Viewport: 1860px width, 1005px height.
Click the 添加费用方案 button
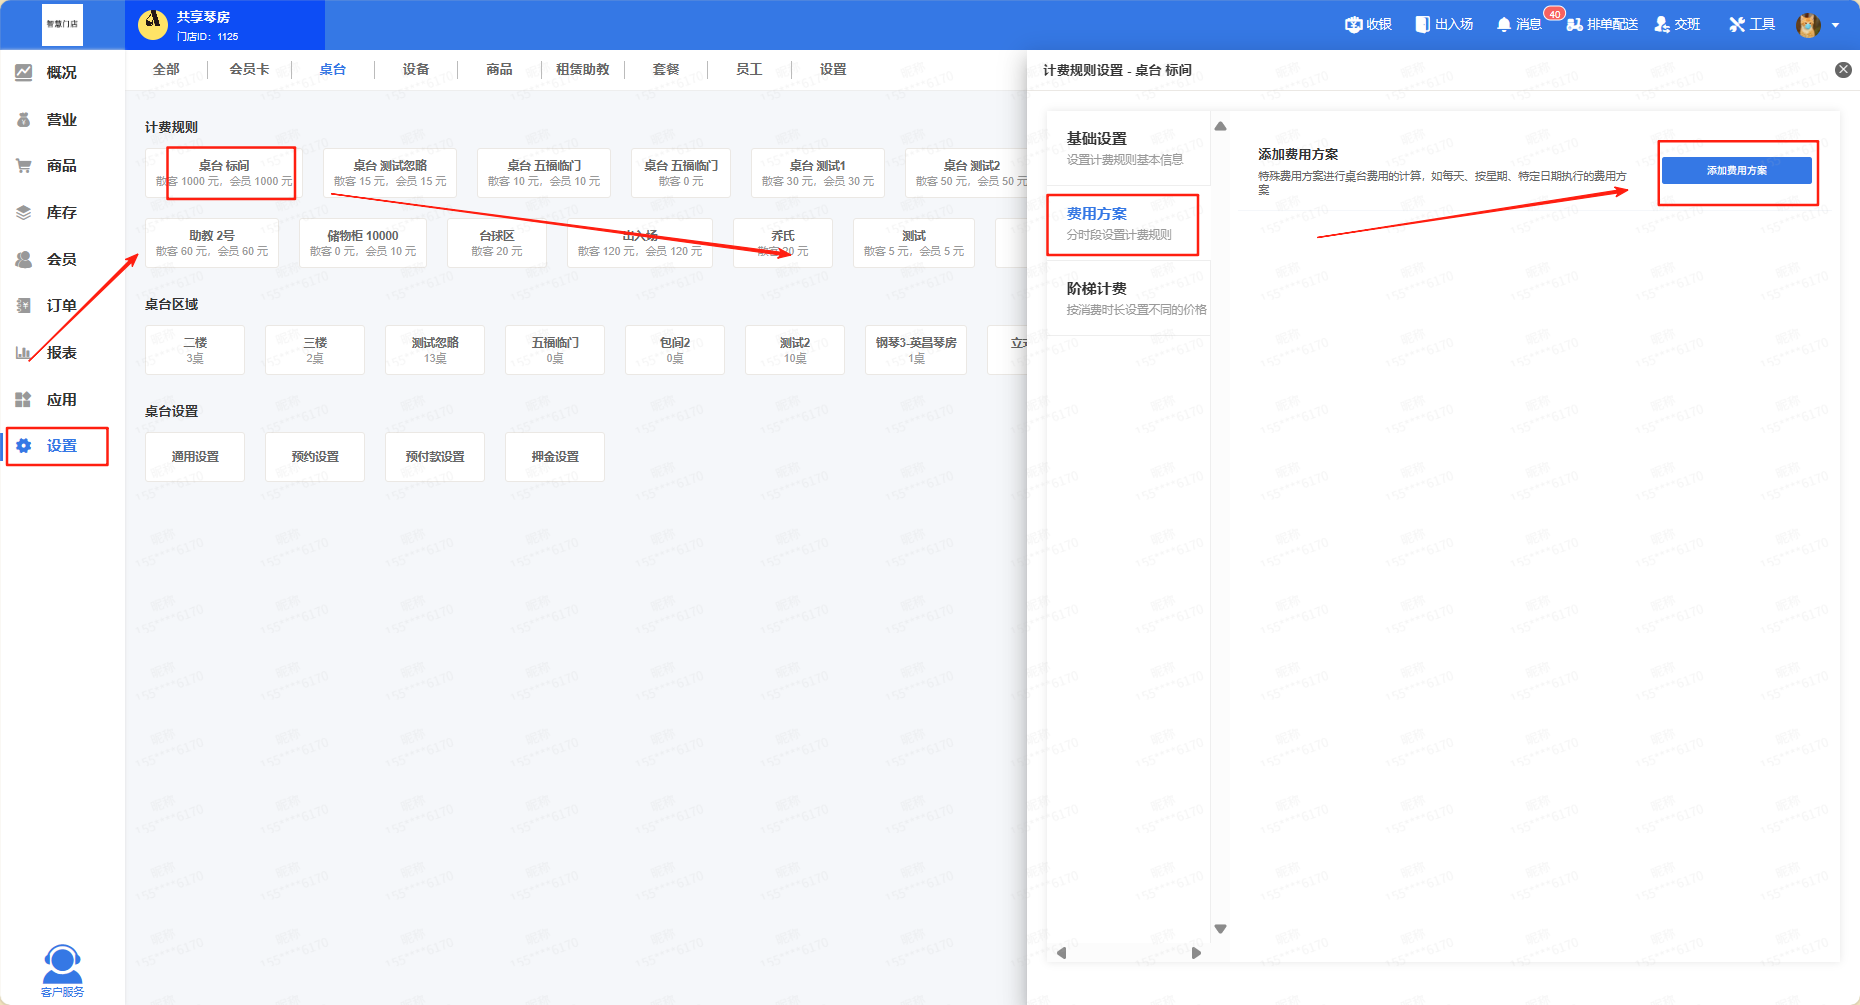click(1736, 170)
